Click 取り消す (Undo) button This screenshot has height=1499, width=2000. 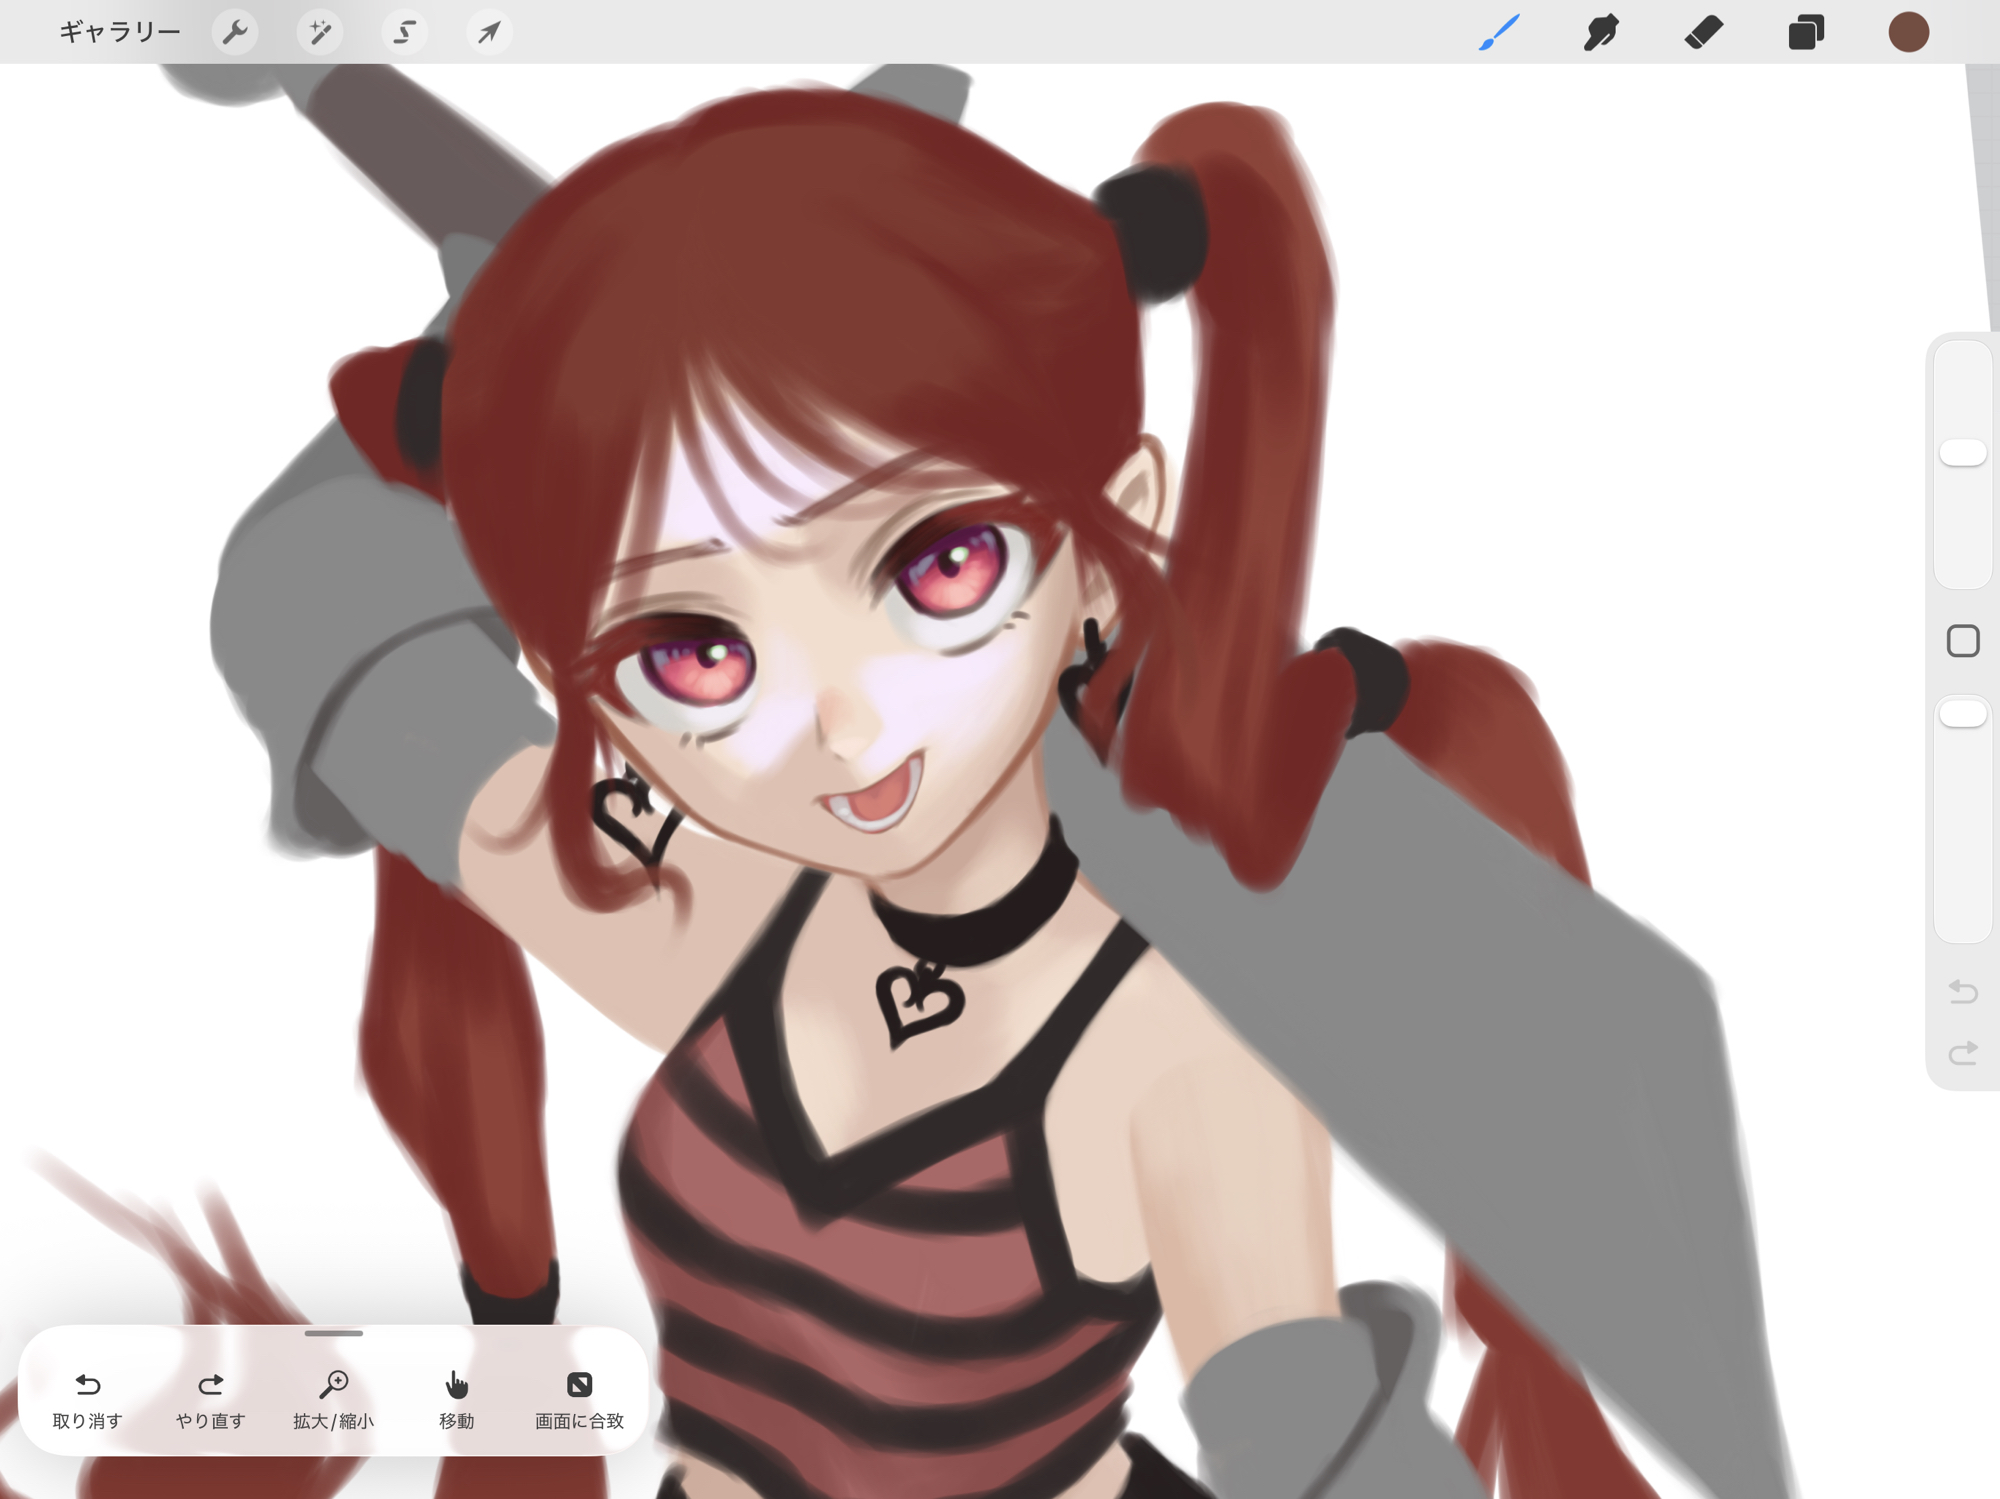(x=88, y=1397)
